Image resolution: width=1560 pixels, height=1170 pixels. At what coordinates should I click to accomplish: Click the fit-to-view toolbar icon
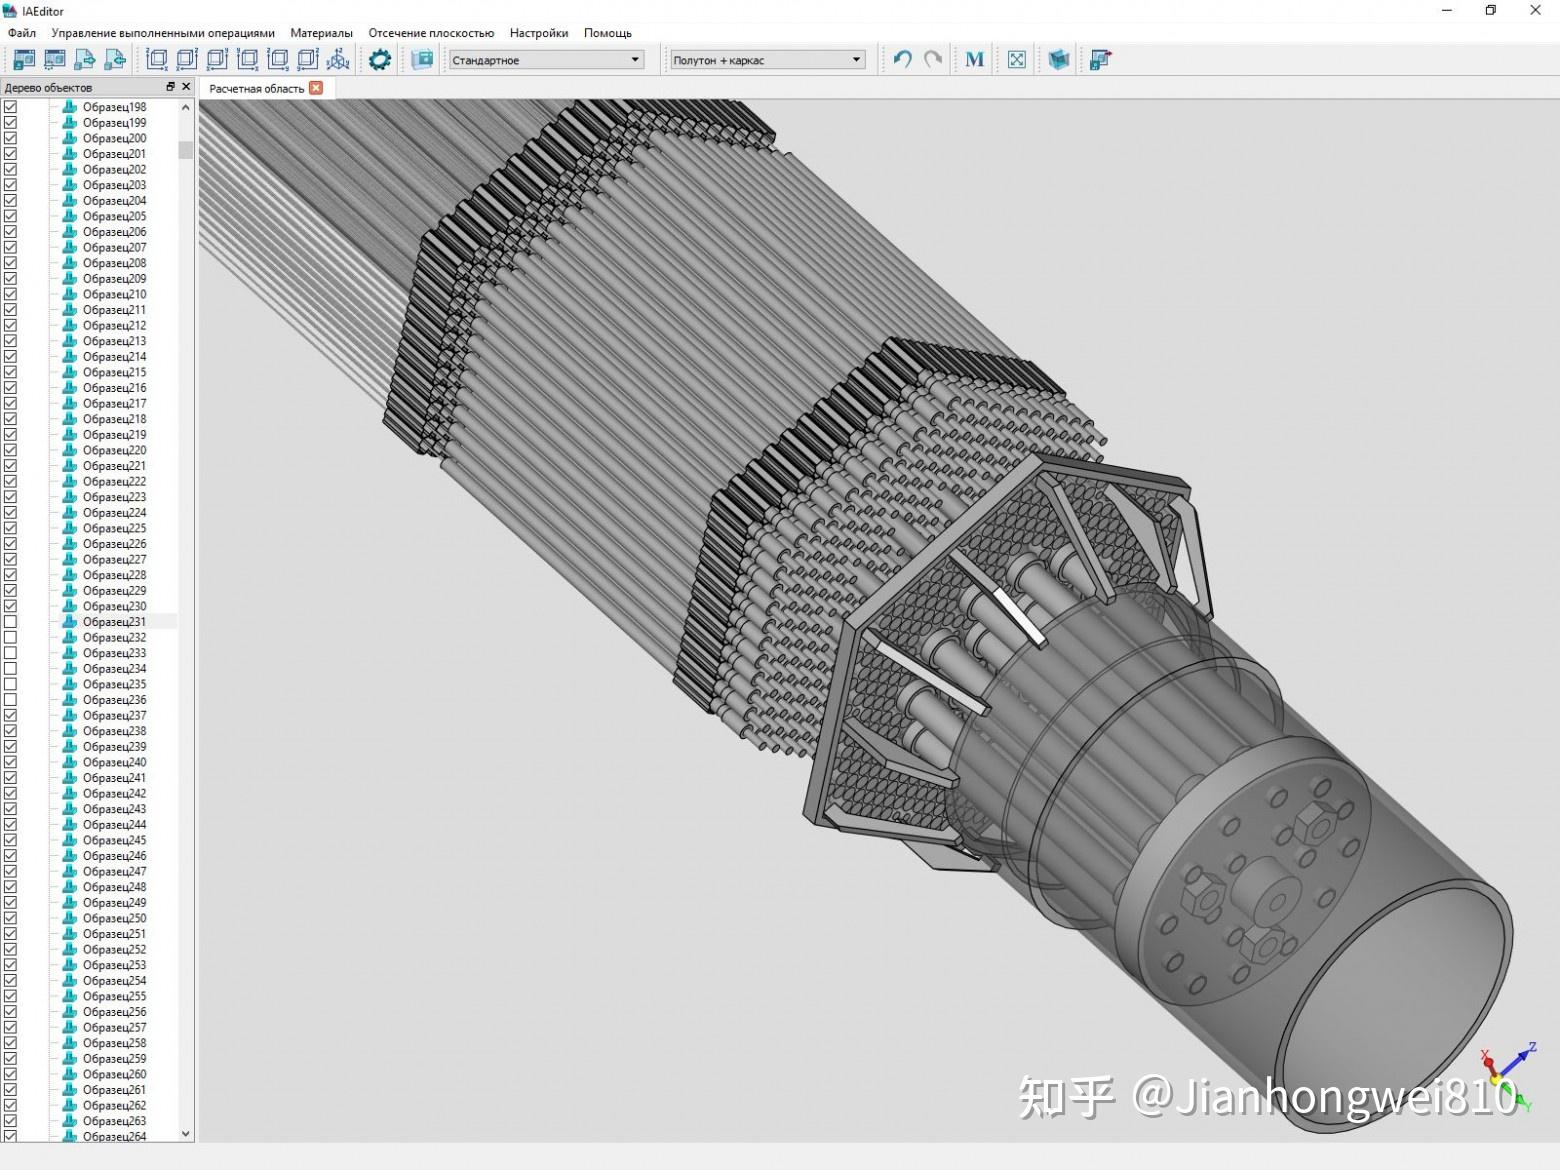click(x=1016, y=59)
